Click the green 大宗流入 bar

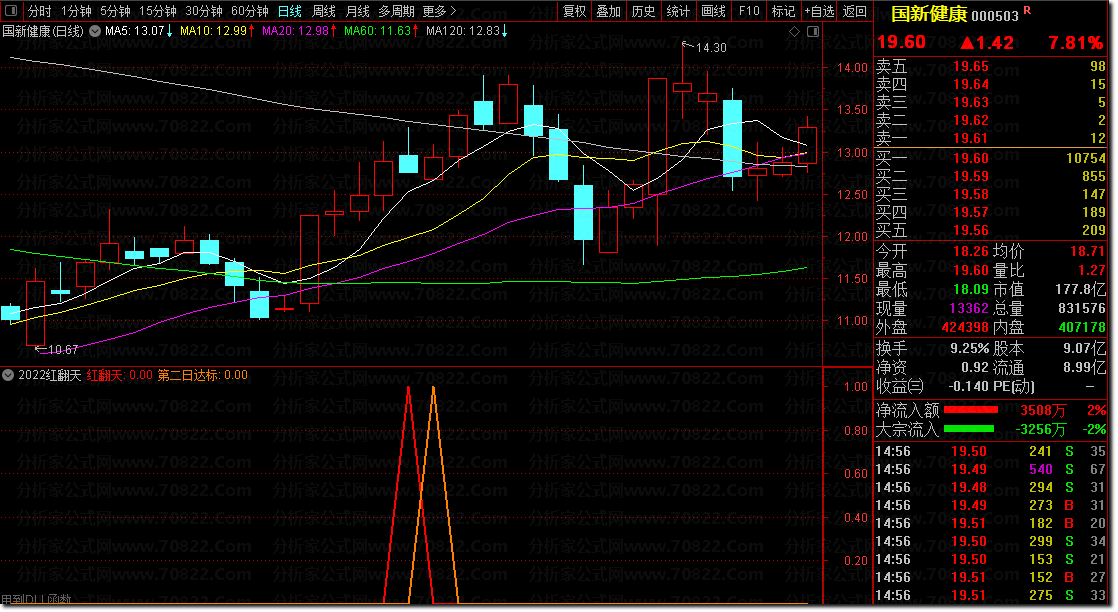point(969,429)
